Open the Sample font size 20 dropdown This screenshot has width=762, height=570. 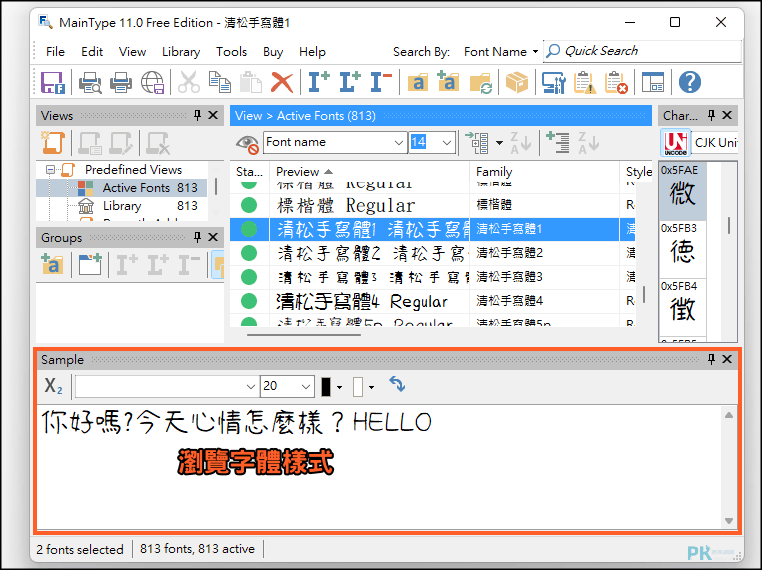(305, 387)
